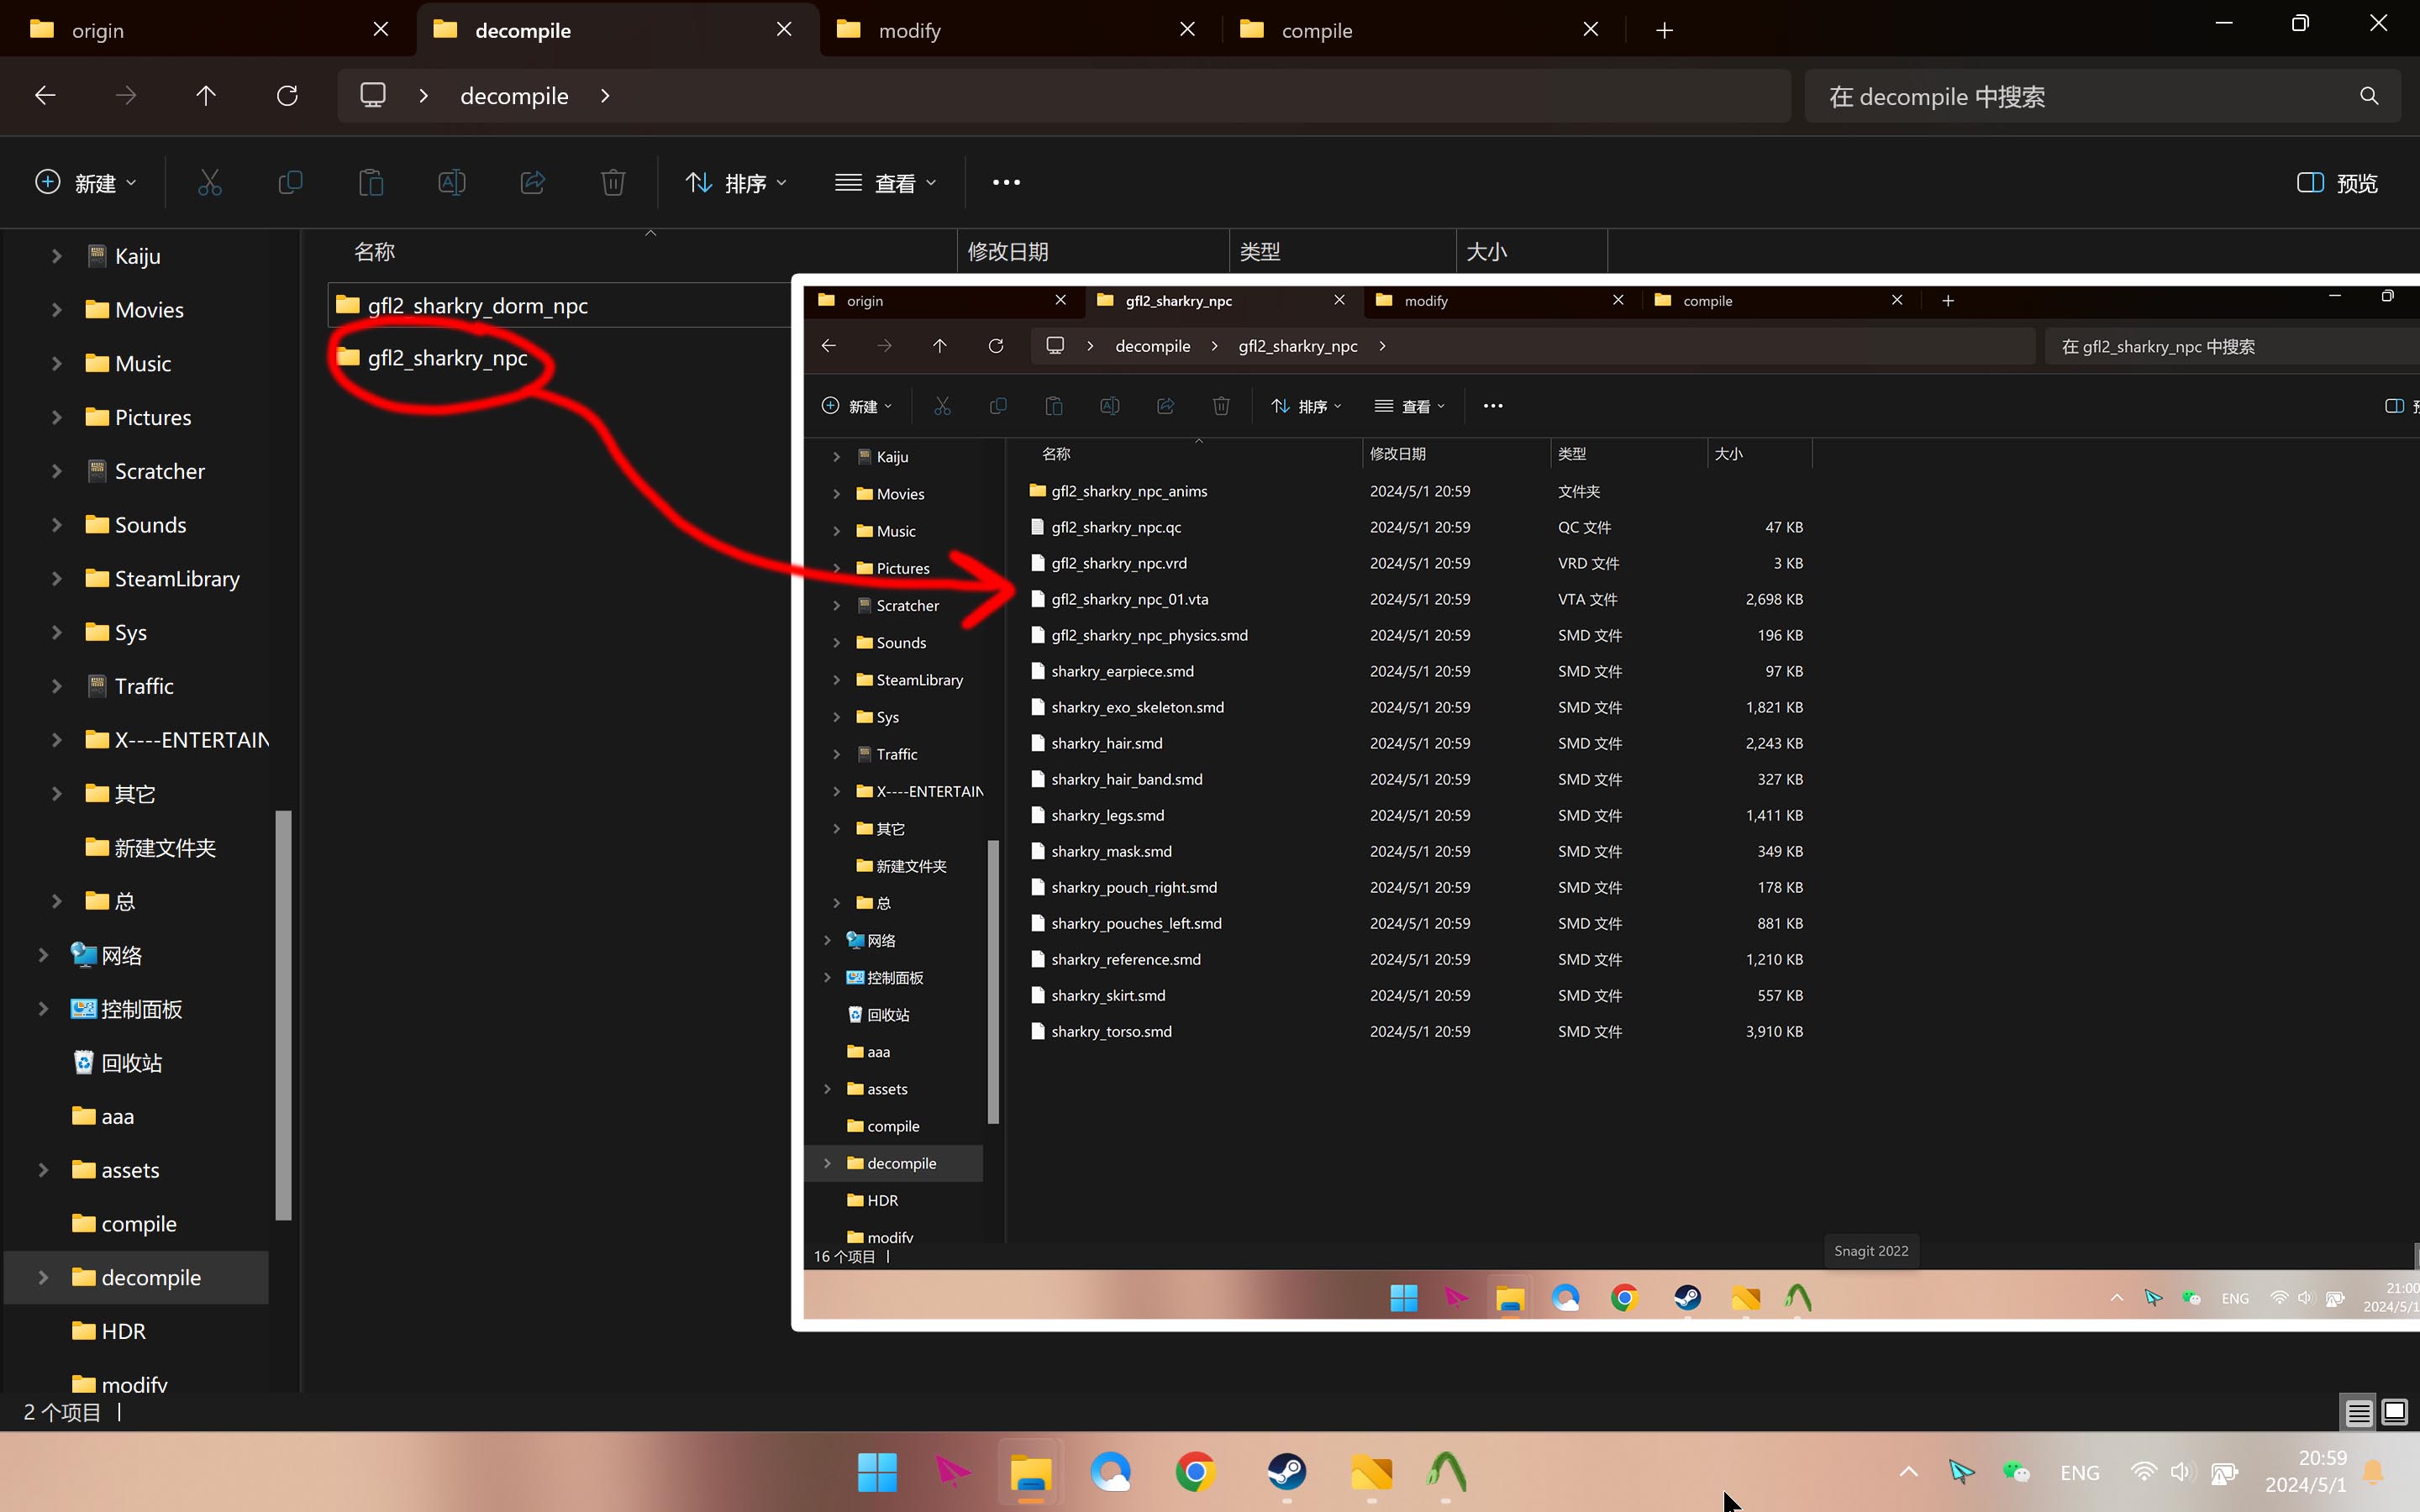The height and width of the screenshot is (1512, 2420).
Task: Click the Share icon in toolbar
Action: (x=532, y=182)
